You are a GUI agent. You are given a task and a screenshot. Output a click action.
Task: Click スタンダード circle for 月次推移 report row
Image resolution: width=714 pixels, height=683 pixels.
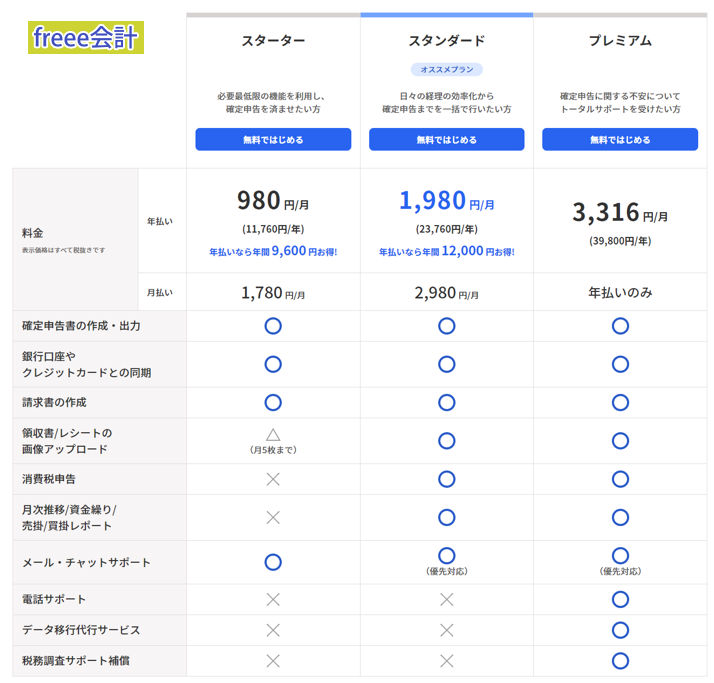[447, 517]
